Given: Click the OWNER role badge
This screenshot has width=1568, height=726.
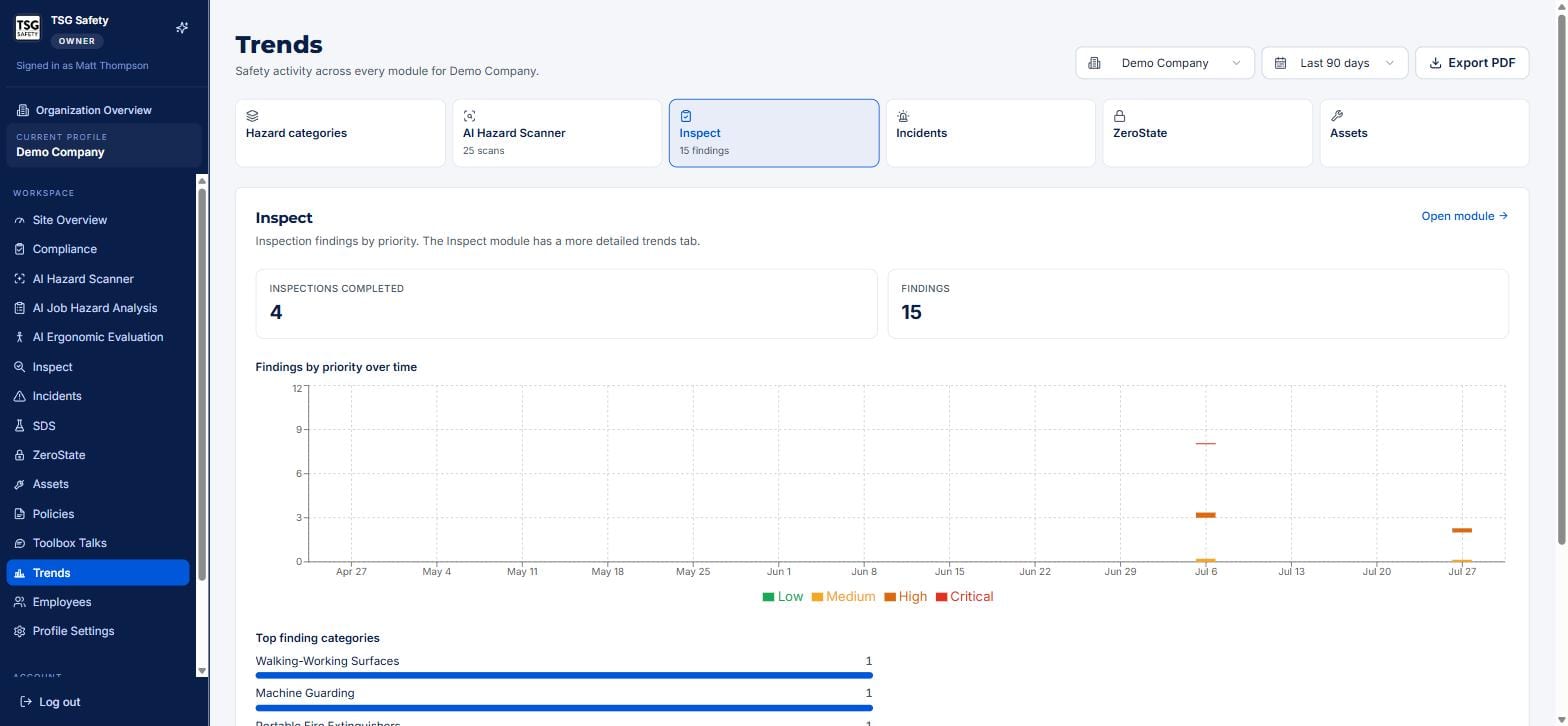Looking at the screenshot, I should pos(77,41).
